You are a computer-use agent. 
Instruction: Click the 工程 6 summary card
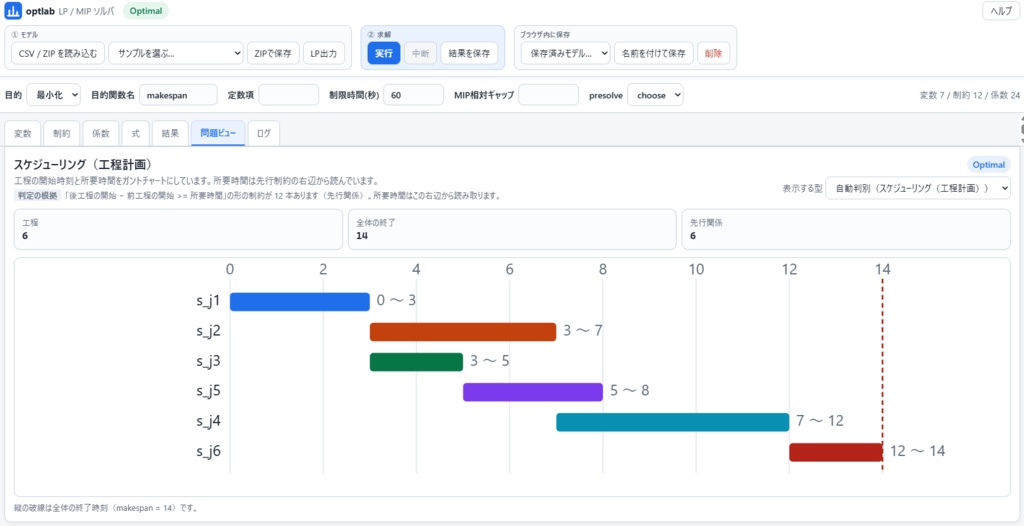point(178,229)
